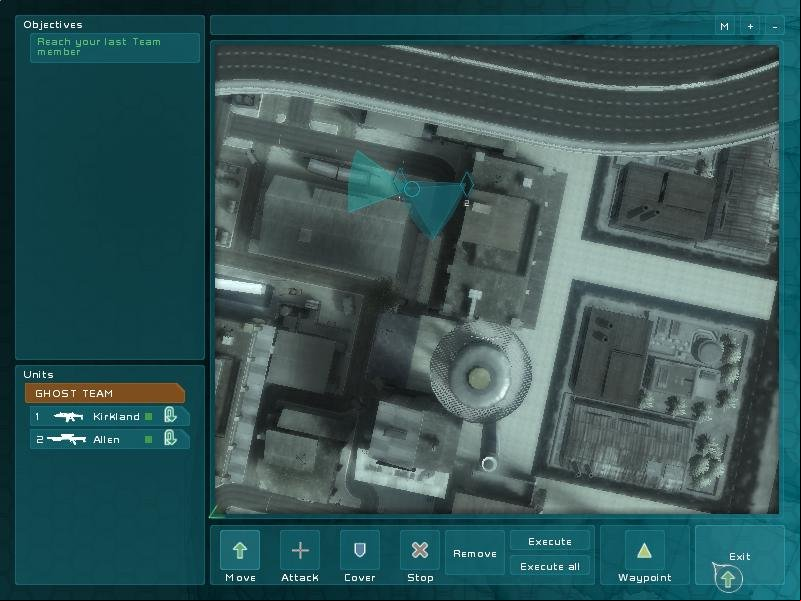Select the GHOST TEAM group header
This screenshot has height=601, width=801.
(104, 394)
